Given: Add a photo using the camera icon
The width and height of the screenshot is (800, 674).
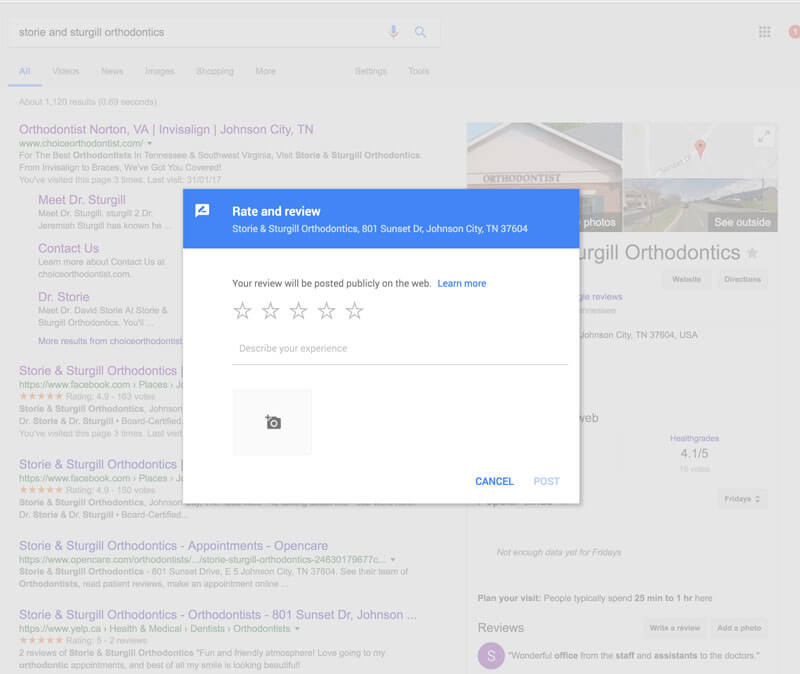Looking at the screenshot, I should [272, 422].
